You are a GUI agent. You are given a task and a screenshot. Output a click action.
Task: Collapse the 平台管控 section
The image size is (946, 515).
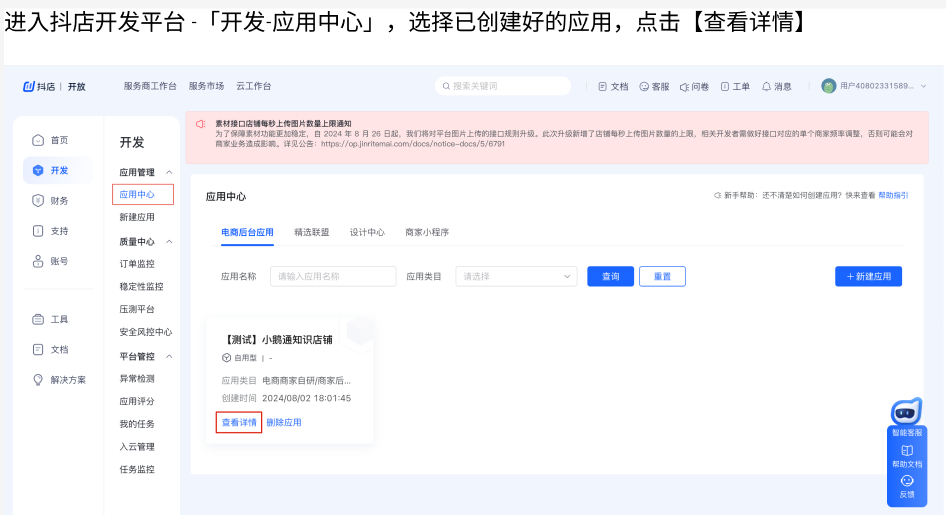(170, 356)
